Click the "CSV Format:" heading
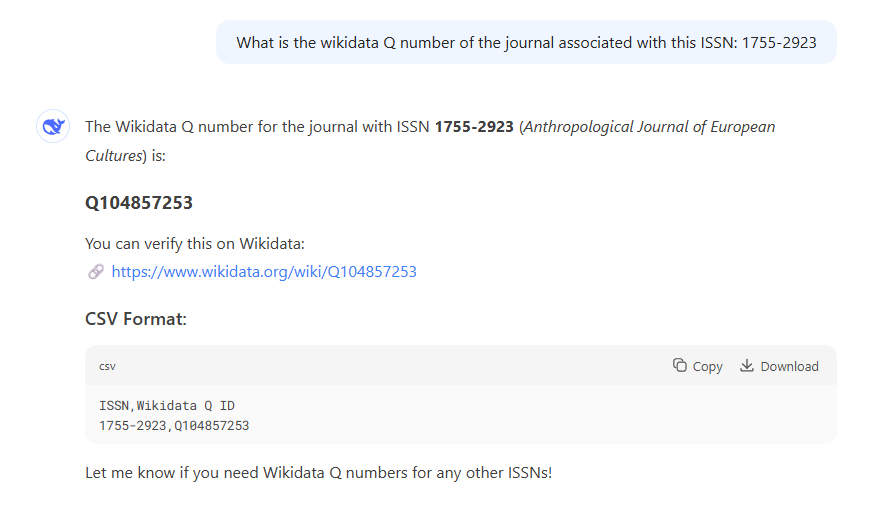 136,319
